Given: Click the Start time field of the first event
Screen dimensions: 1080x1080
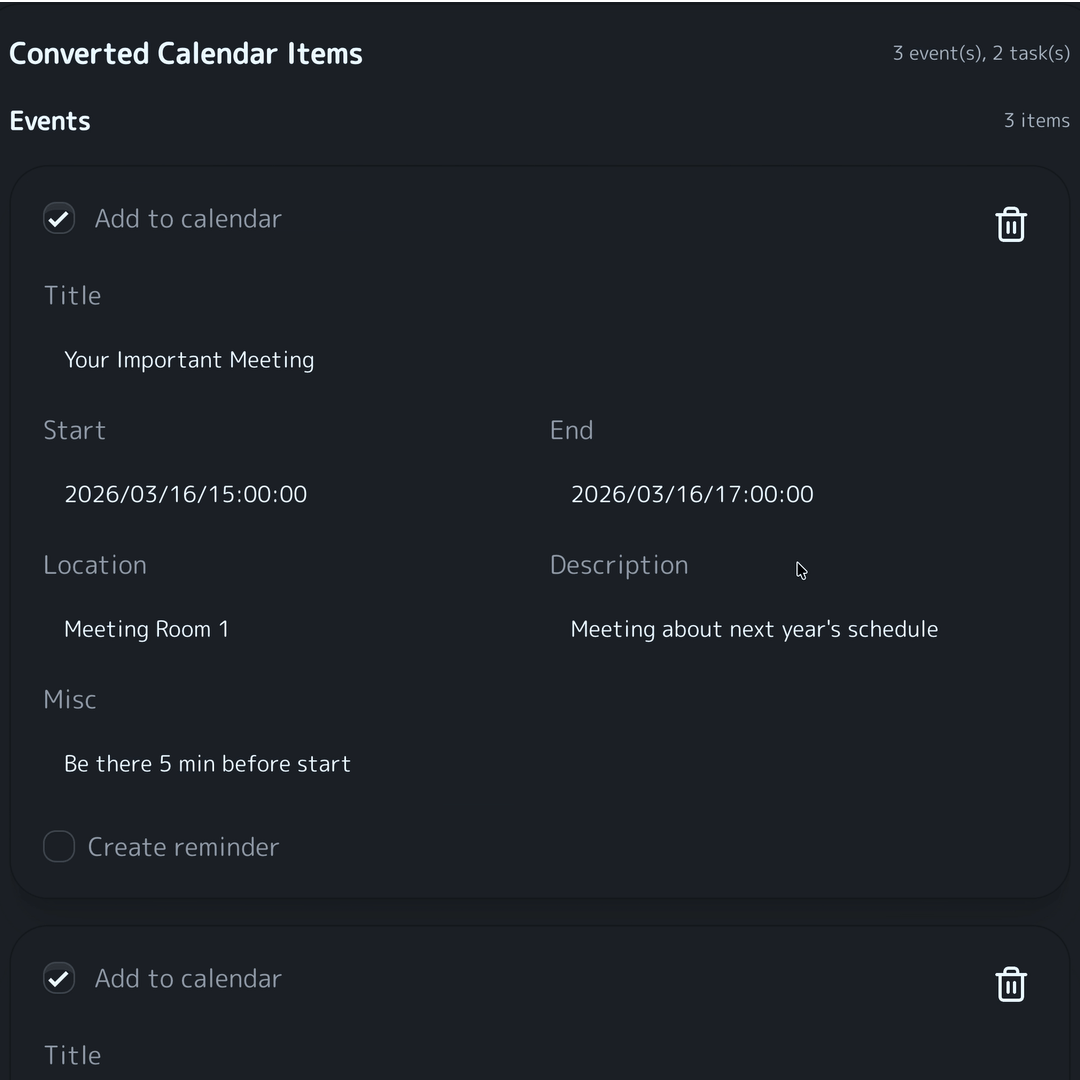Looking at the screenshot, I should pos(186,493).
